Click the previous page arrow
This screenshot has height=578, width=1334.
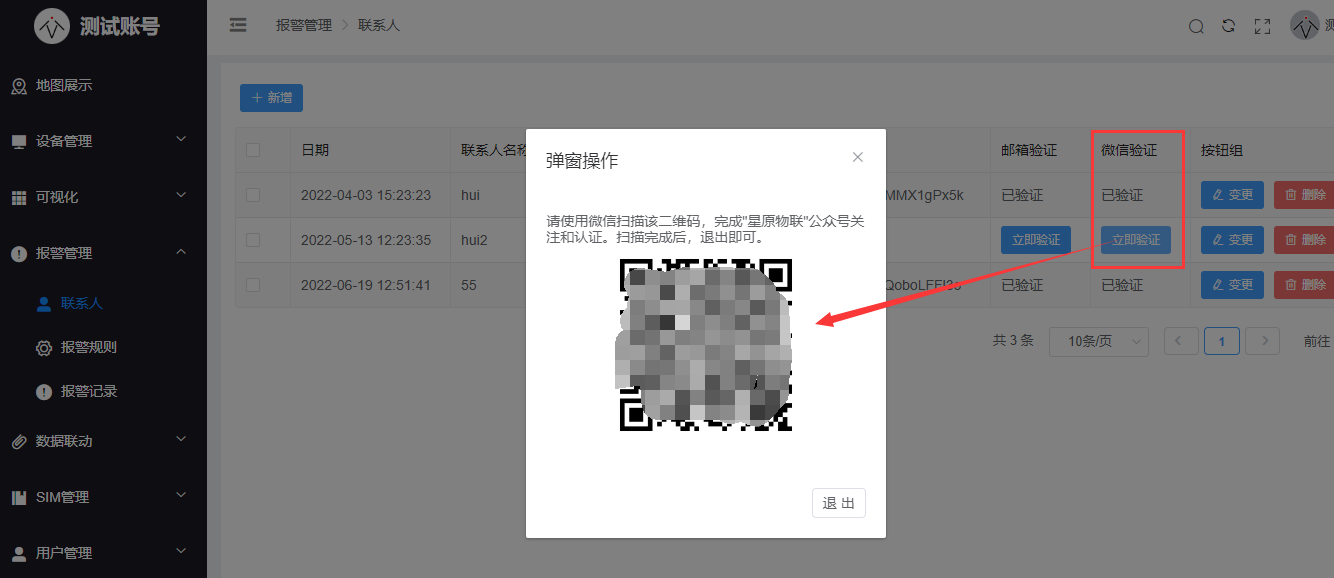pos(1180,341)
